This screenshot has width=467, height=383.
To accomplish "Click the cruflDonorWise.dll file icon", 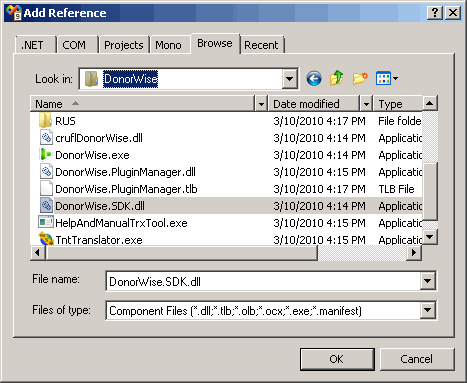I will (46, 138).
